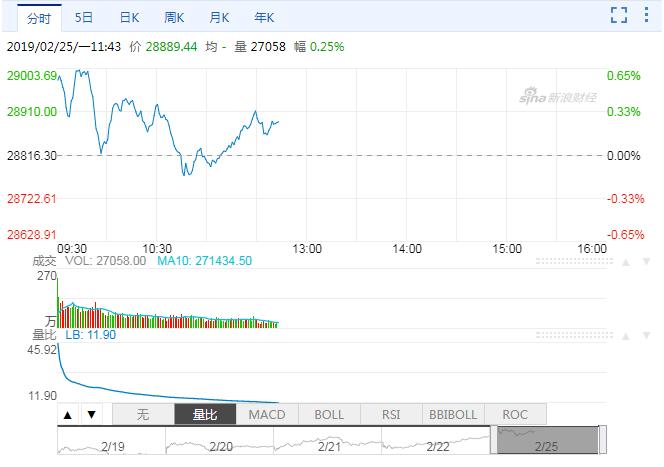Choose the ROC indicator button
664x467 pixels.
515,414
